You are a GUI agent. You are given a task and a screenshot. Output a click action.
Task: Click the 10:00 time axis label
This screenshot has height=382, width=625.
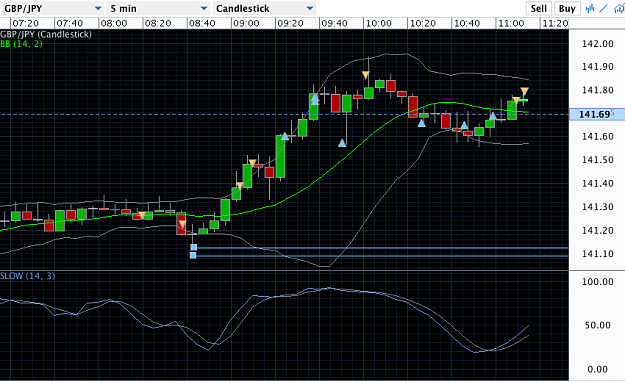(x=379, y=24)
